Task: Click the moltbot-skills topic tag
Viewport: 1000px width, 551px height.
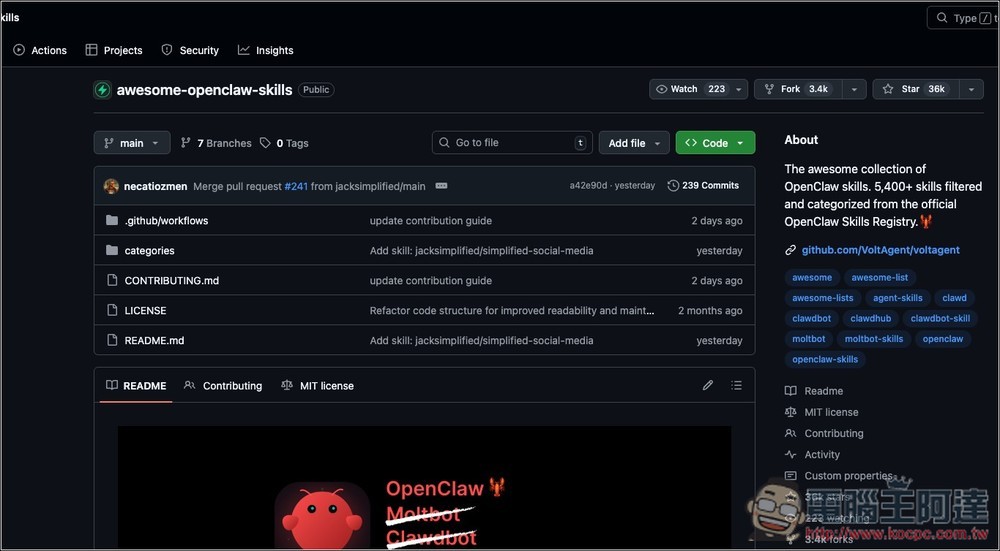Action: click(874, 339)
